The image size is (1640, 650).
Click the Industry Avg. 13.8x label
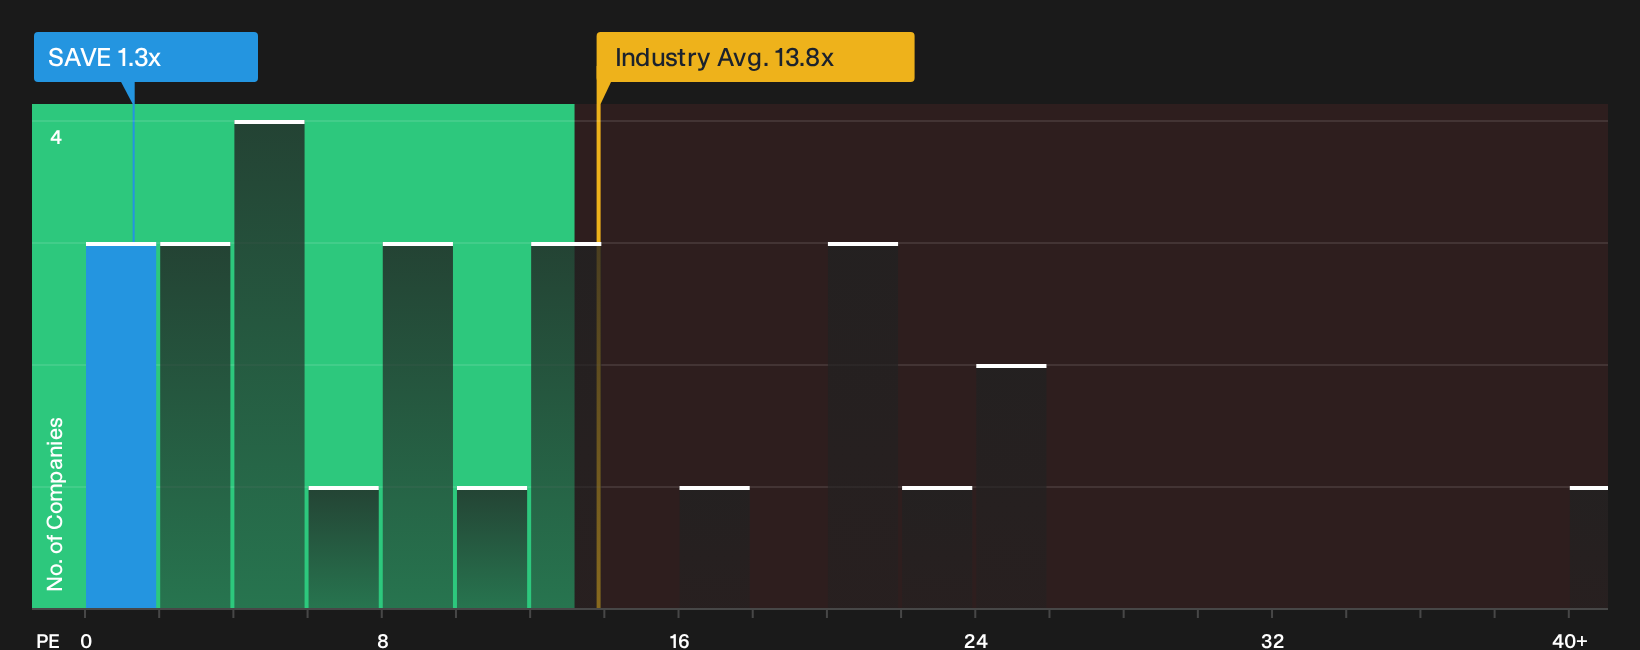pos(755,57)
